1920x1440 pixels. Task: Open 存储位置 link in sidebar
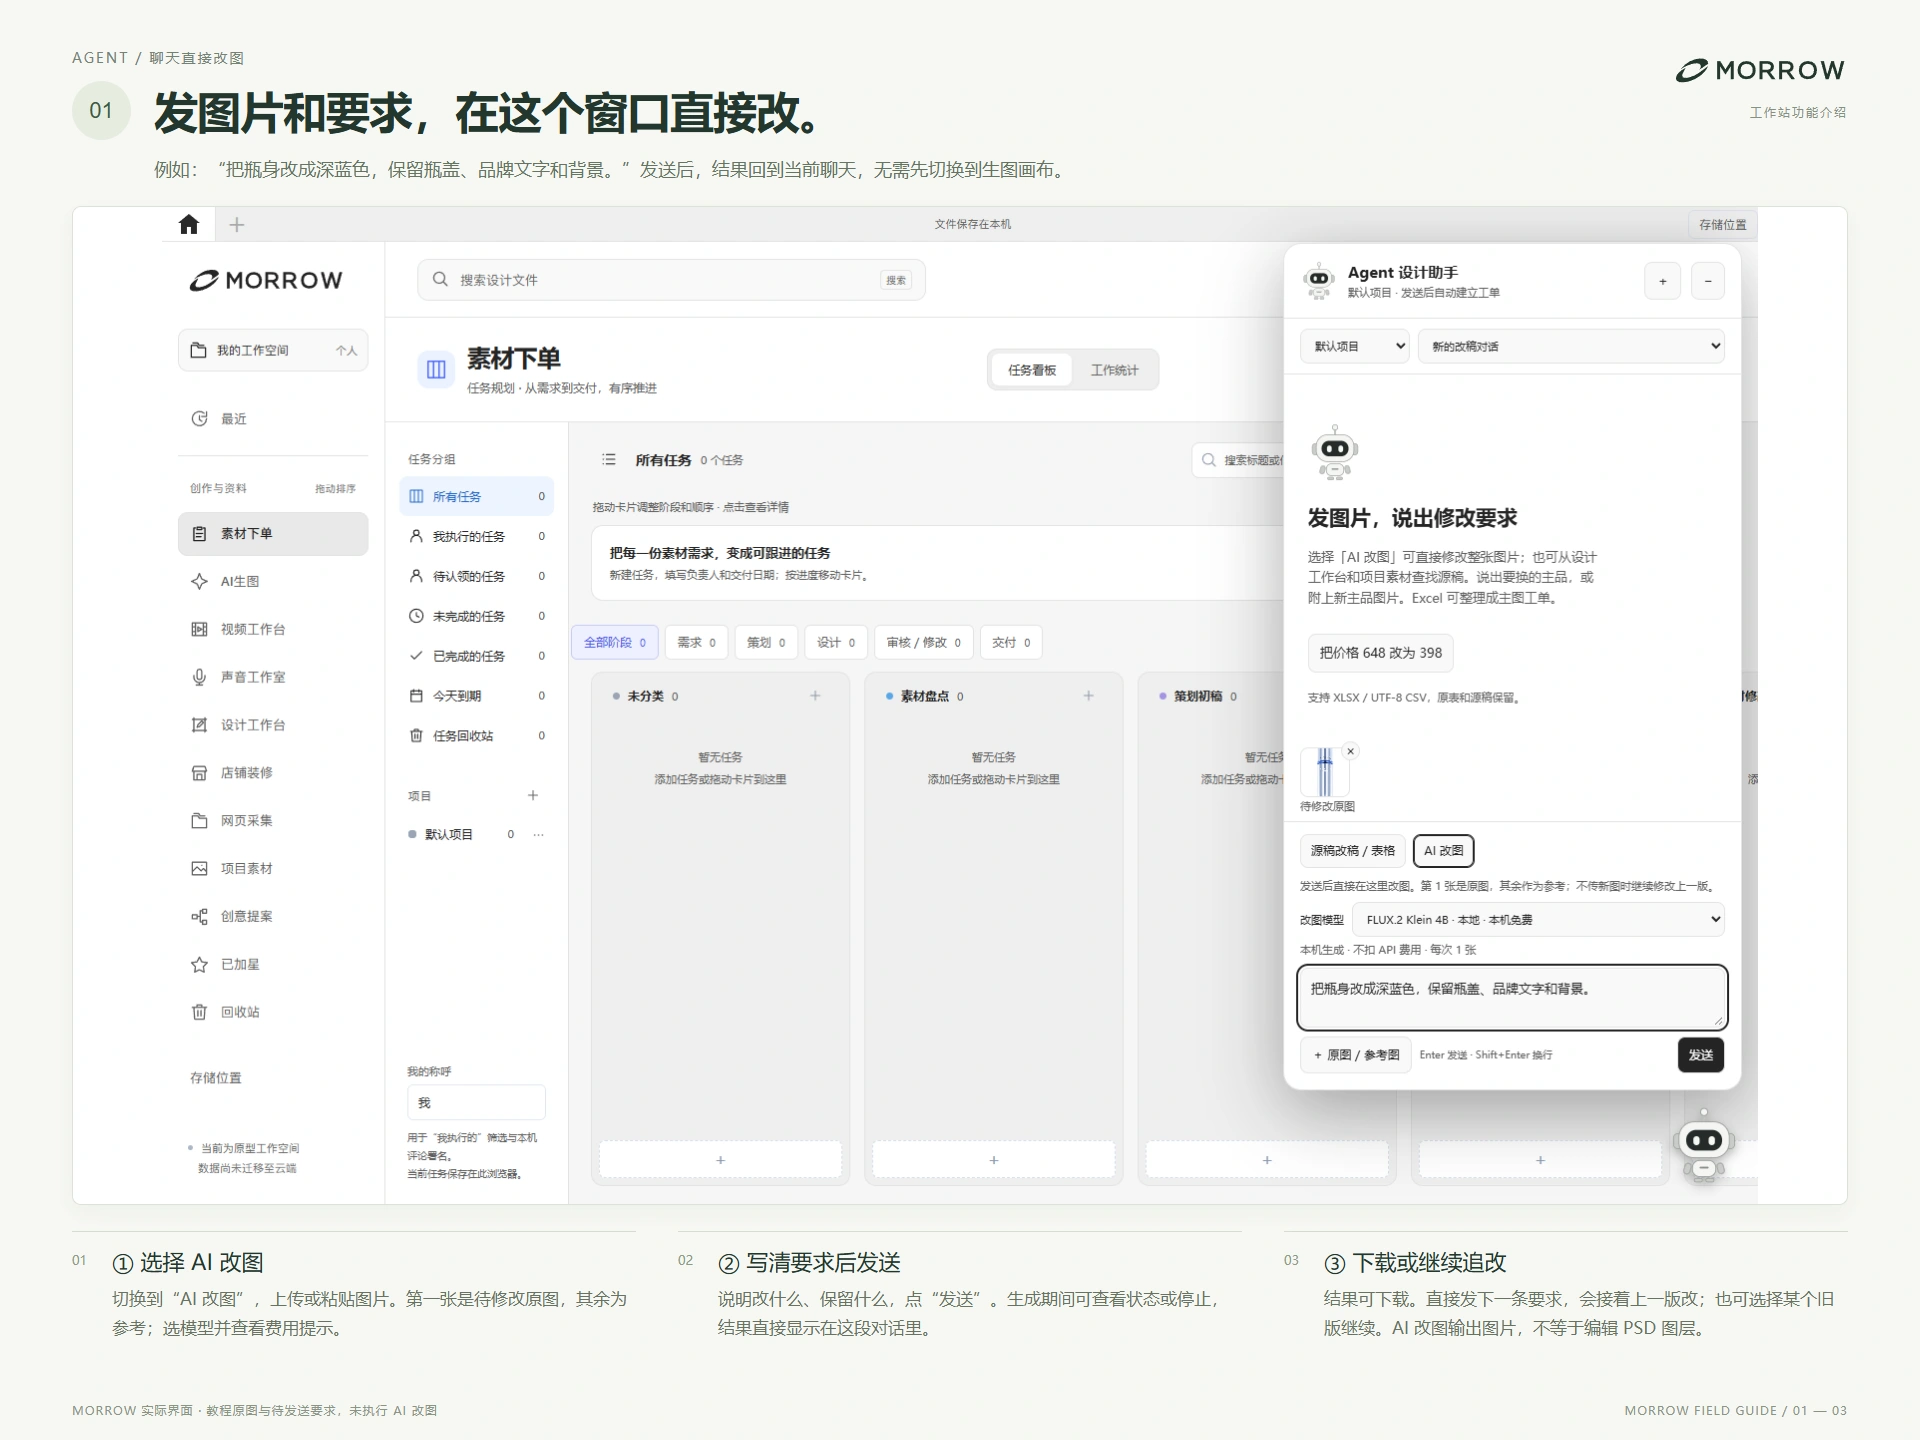pyautogui.click(x=216, y=1078)
